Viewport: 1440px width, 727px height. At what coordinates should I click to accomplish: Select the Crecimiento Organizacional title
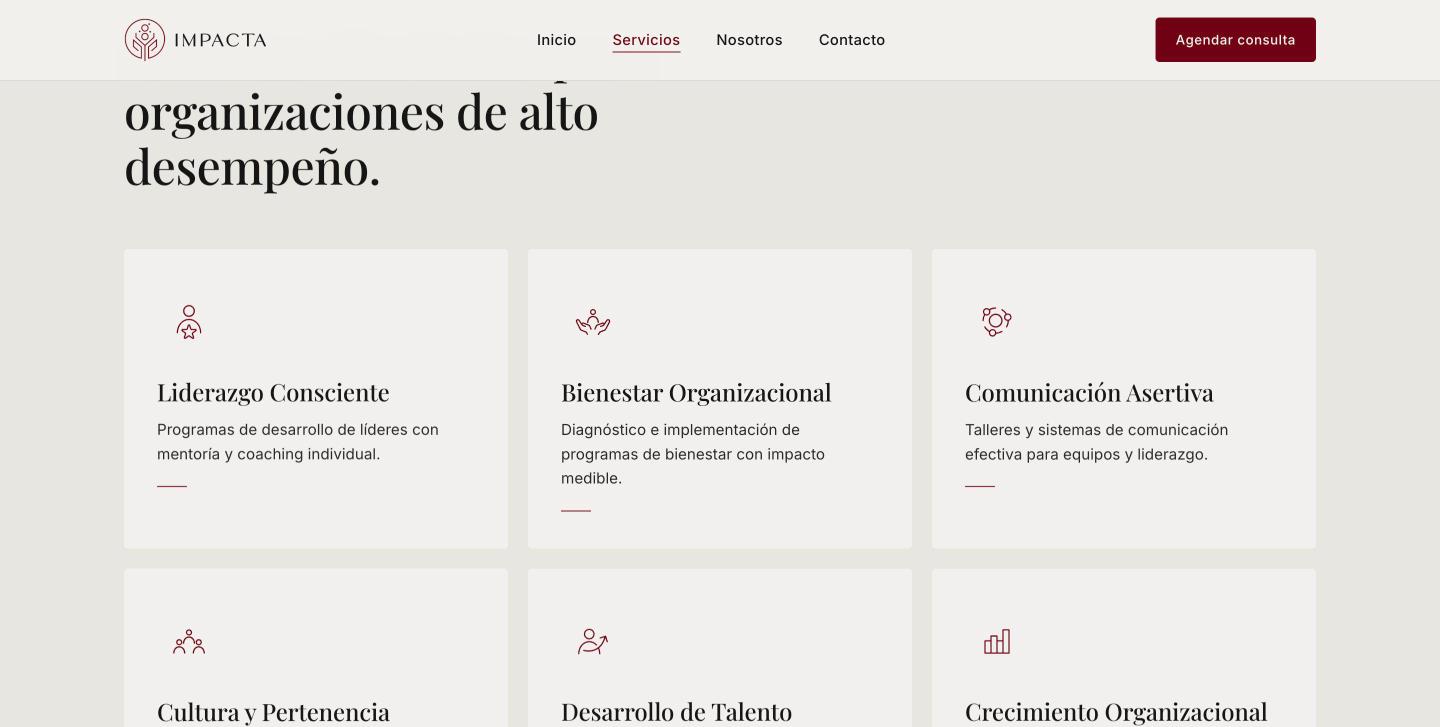tap(1116, 712)
